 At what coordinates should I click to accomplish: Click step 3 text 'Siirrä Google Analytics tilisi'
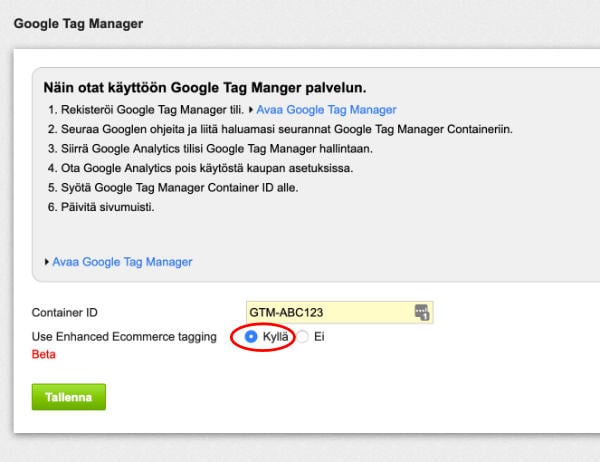(217, 149)
